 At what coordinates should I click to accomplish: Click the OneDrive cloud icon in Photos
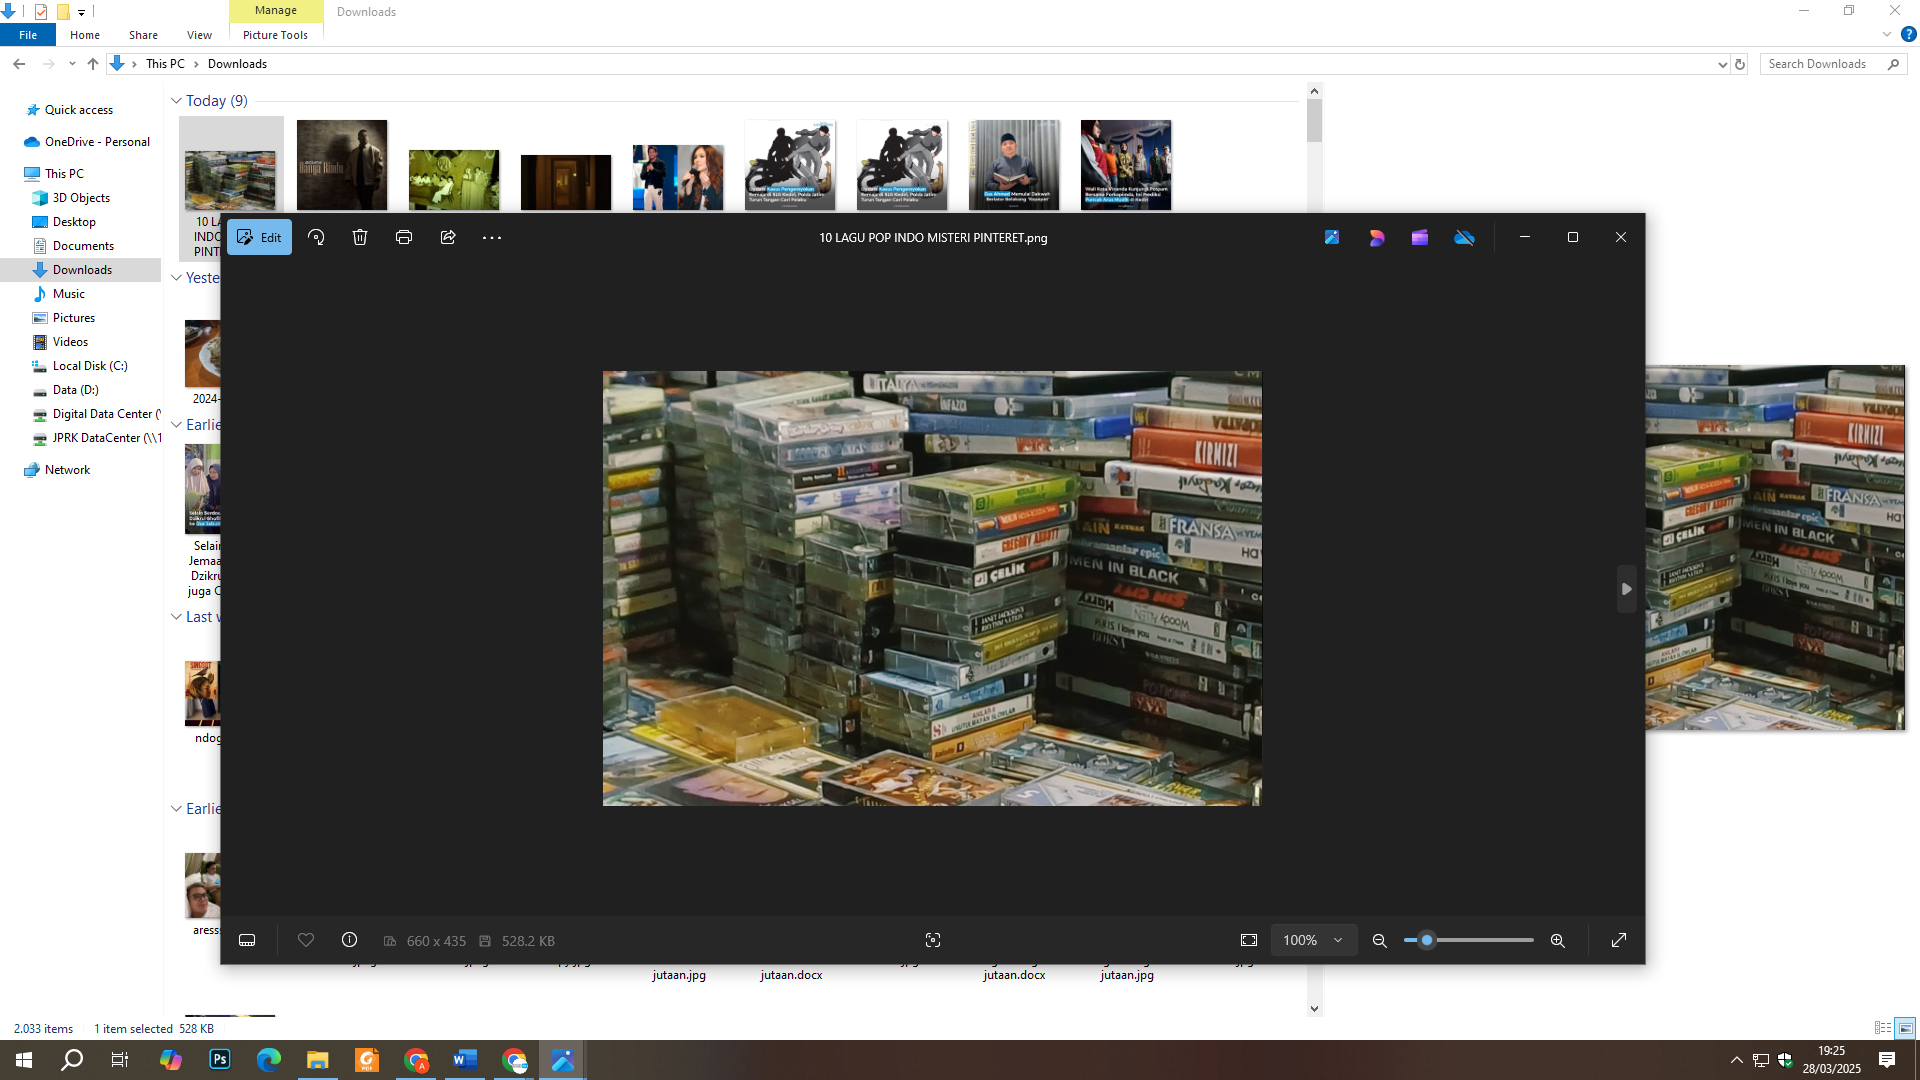click(1465, 237)
